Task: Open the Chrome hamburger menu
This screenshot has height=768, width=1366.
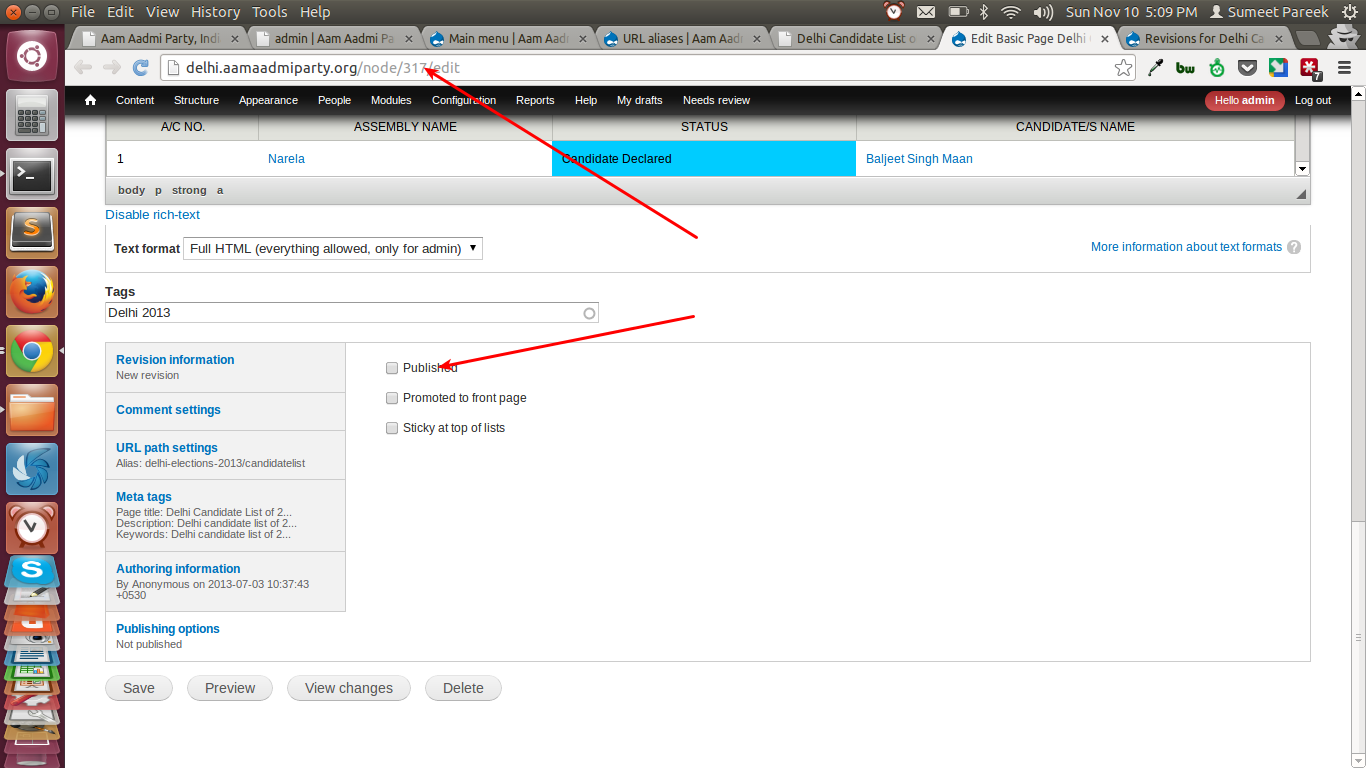Action: (1344, 68)
